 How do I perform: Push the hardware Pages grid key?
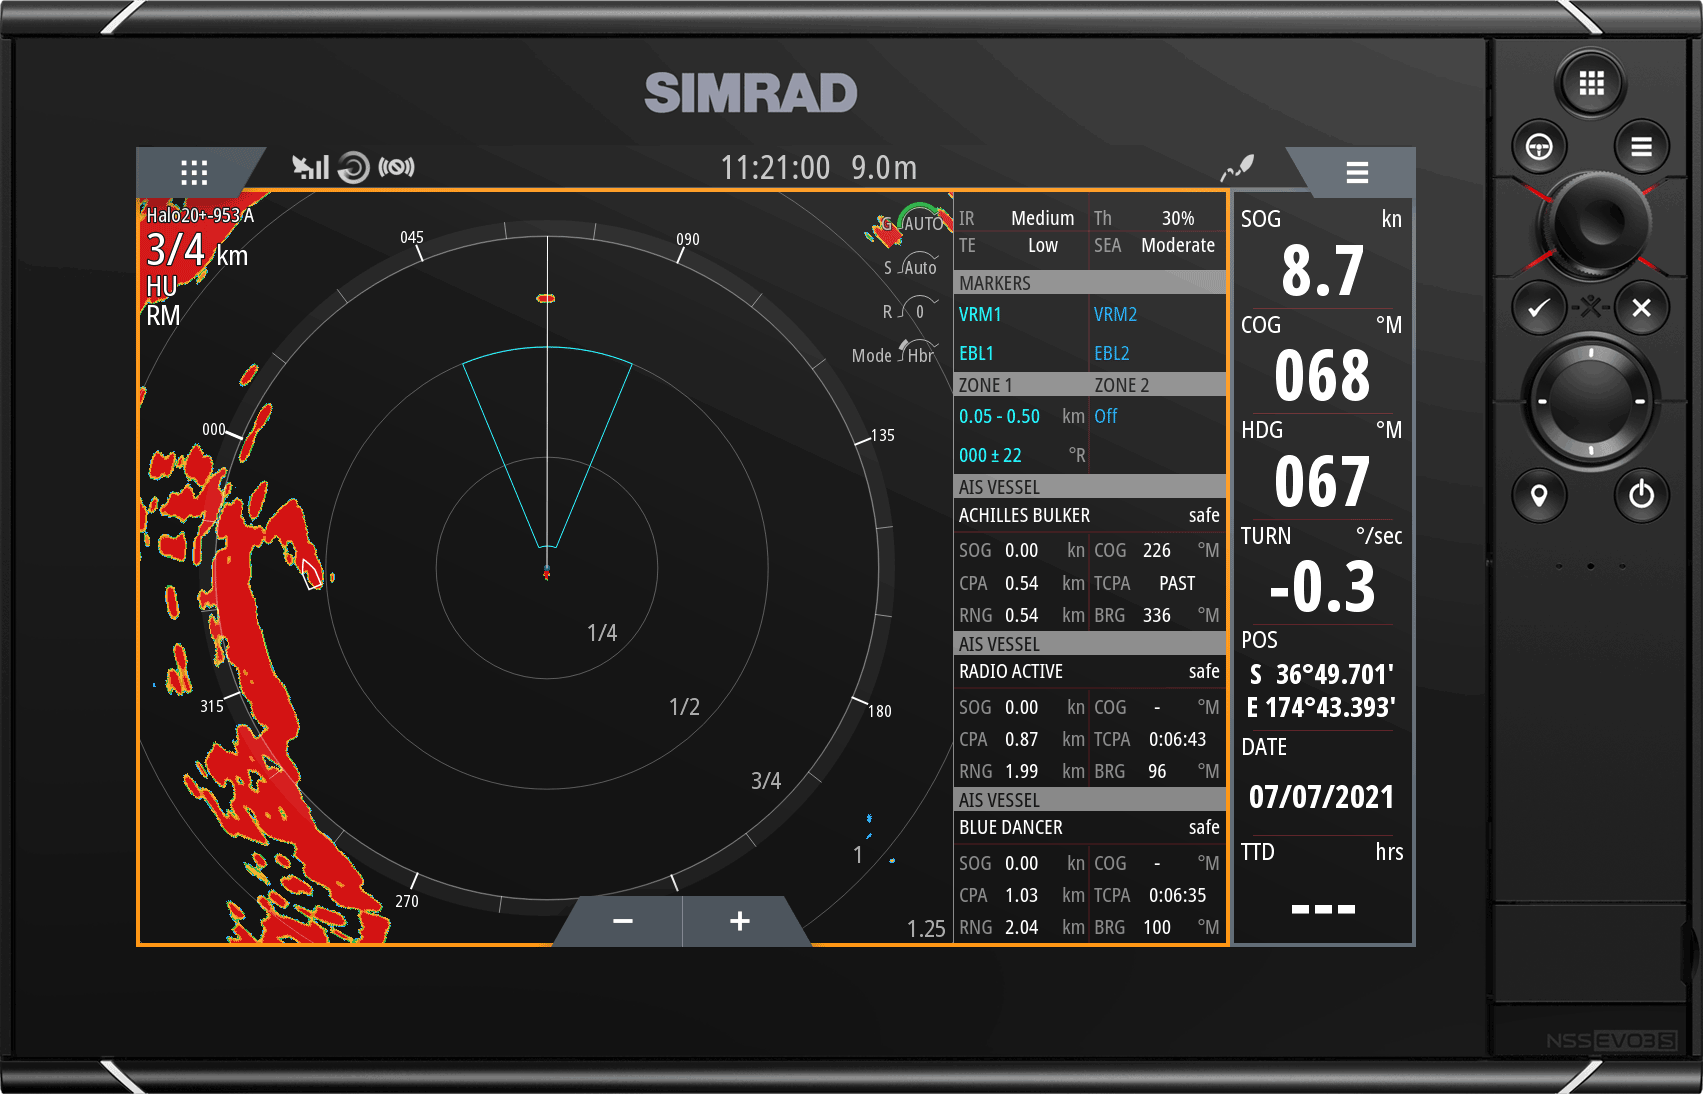[x=1591, y=83]
